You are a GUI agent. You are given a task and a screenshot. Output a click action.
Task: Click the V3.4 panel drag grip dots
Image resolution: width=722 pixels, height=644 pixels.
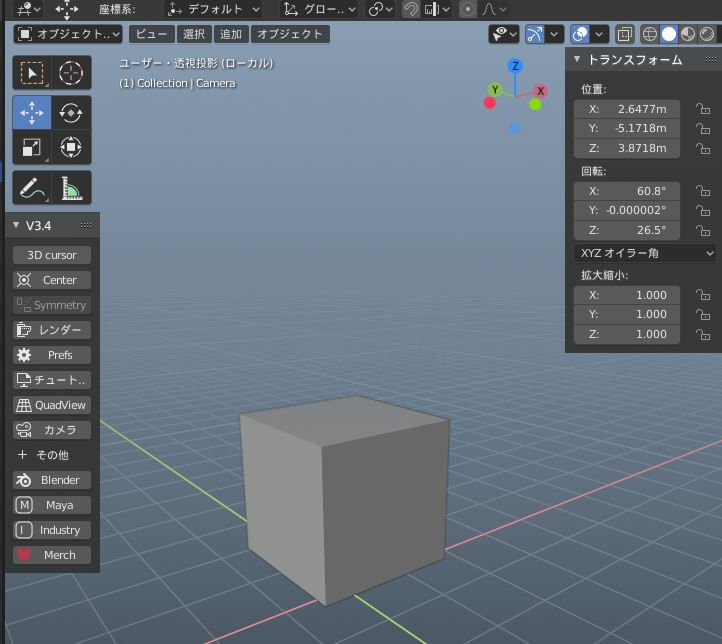[x=86, y=225]
